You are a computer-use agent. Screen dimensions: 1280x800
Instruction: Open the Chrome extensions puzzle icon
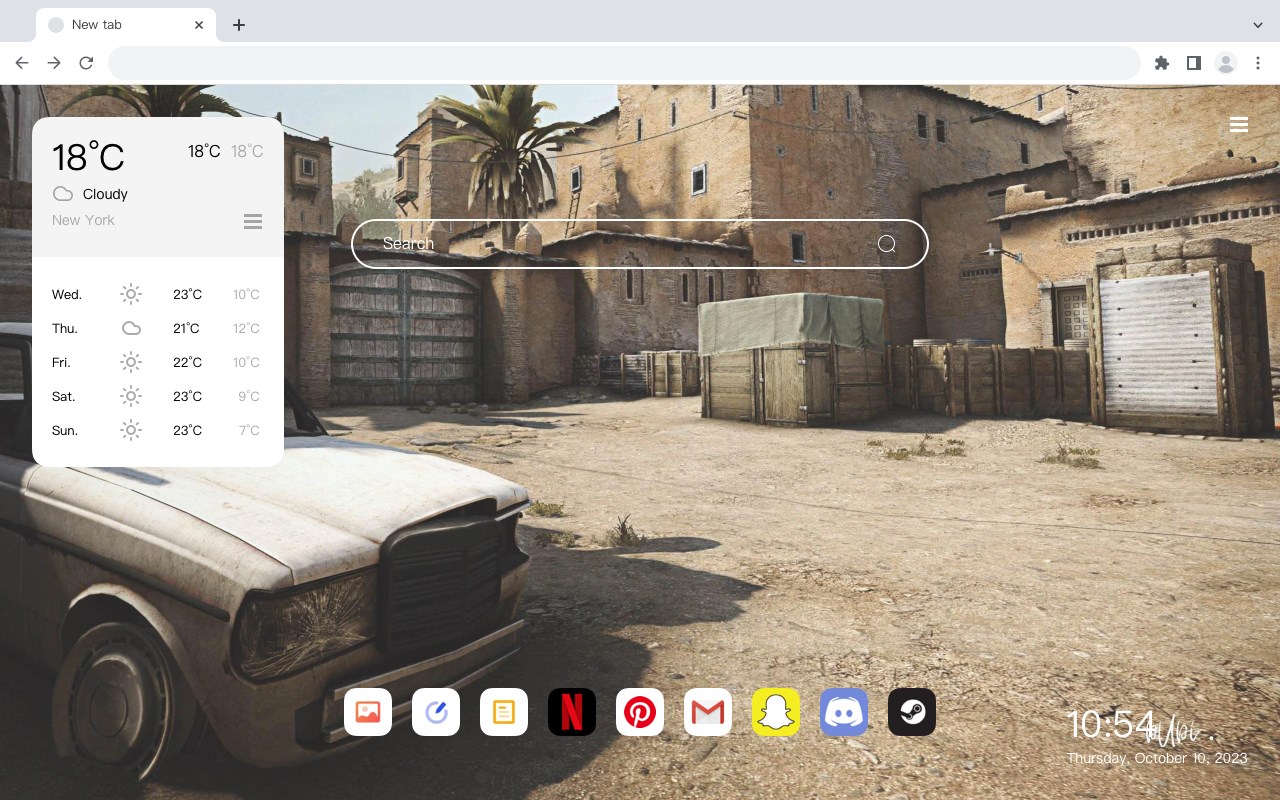pyautogui.click(x=1161, y=63)
